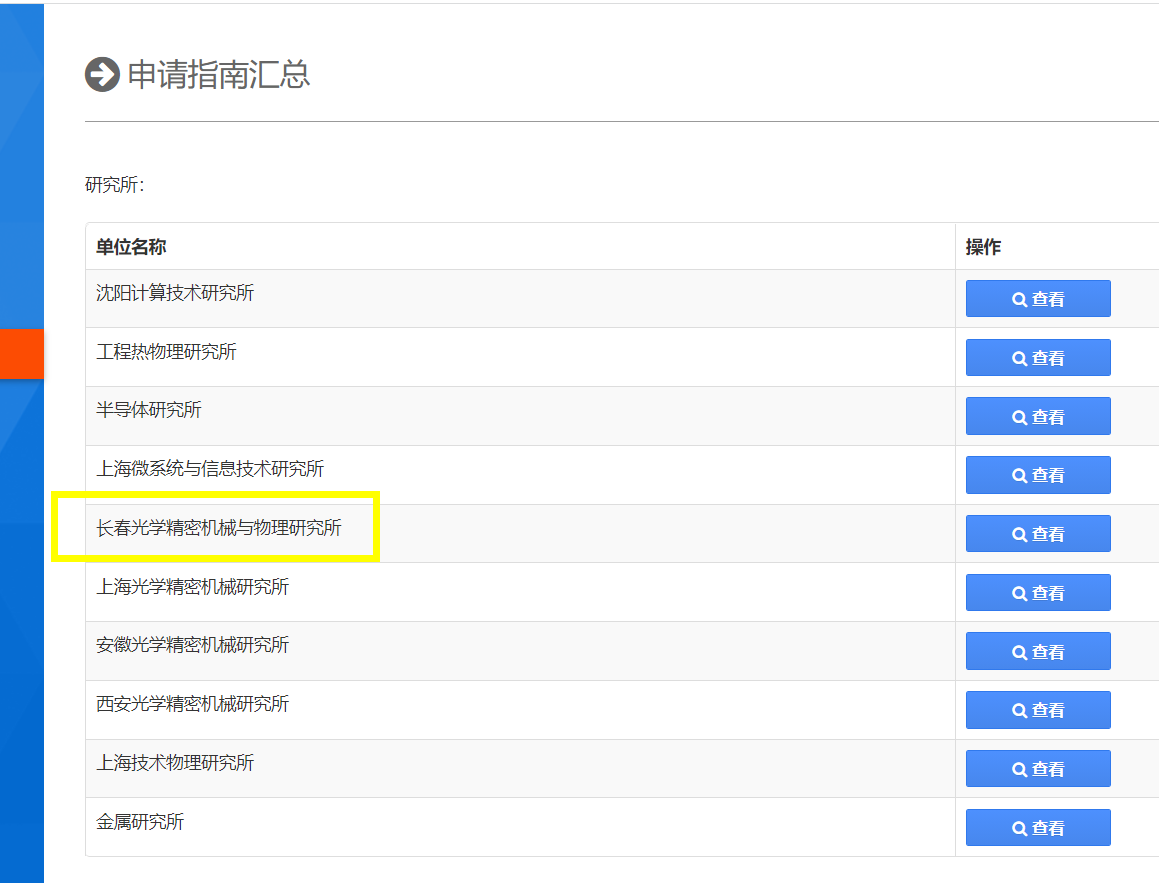Click the 操作 column header
The width and height of the screenshot is (1159, 883).
[x=983, y=247]
